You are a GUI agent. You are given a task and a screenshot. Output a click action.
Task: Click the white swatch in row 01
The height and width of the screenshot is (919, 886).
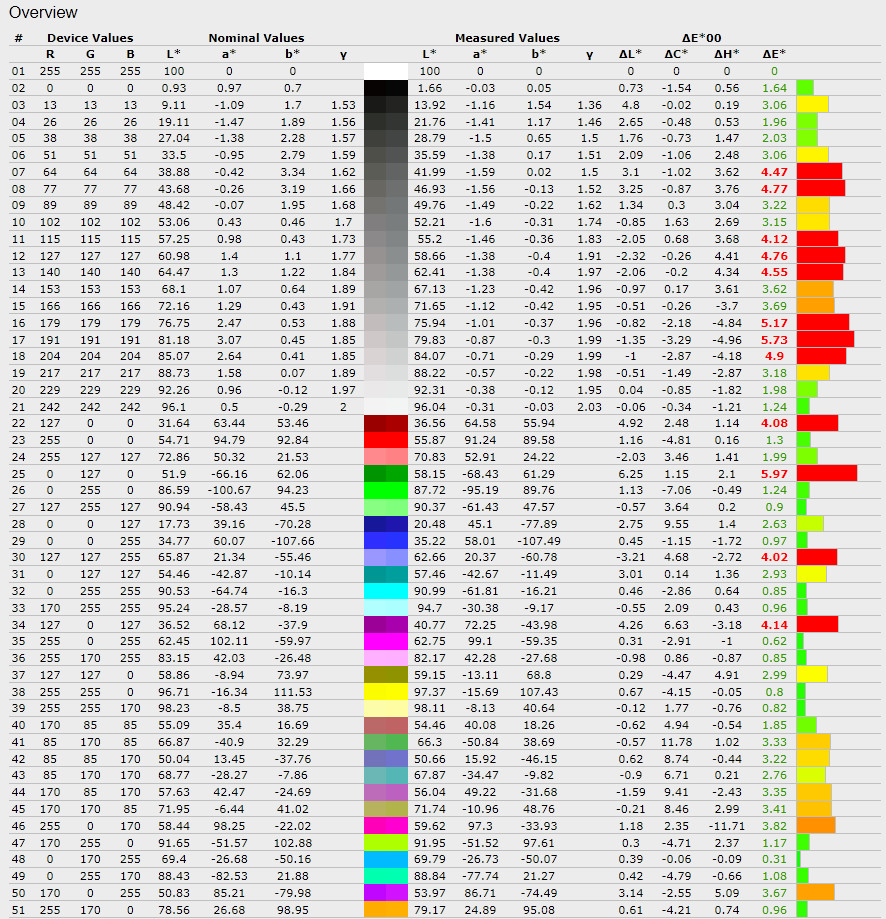pos(386,71)
